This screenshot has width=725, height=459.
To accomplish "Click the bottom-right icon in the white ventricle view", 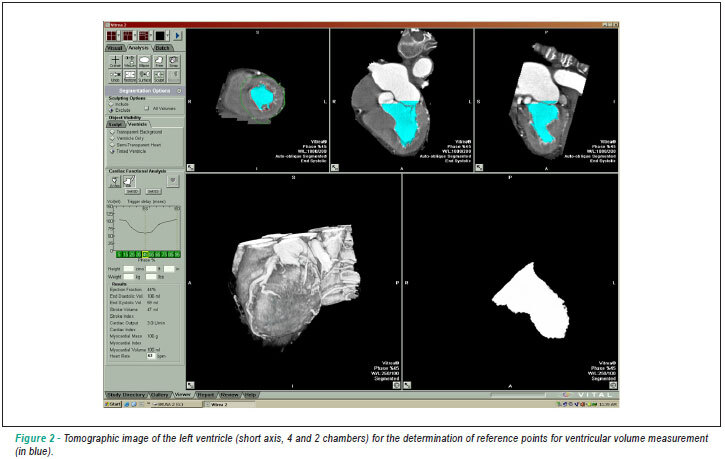I will click(x=613, y=385).
